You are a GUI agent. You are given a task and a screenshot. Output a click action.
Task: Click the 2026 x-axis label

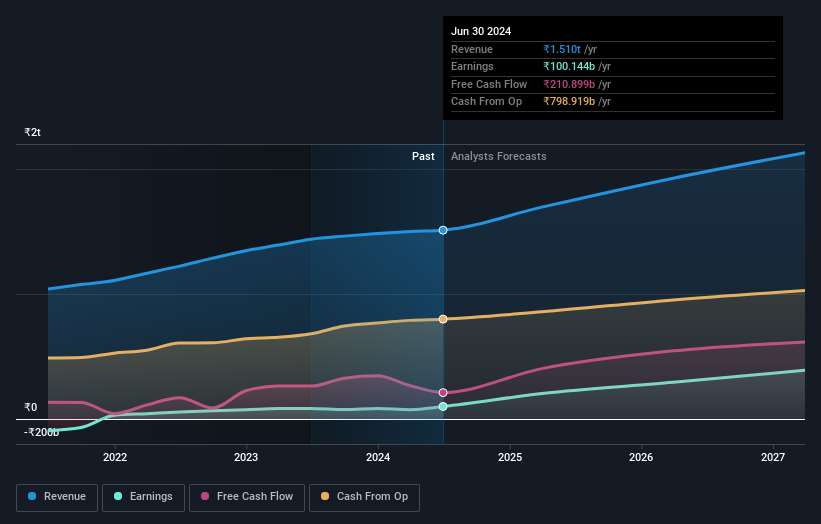tap(641, 457)
